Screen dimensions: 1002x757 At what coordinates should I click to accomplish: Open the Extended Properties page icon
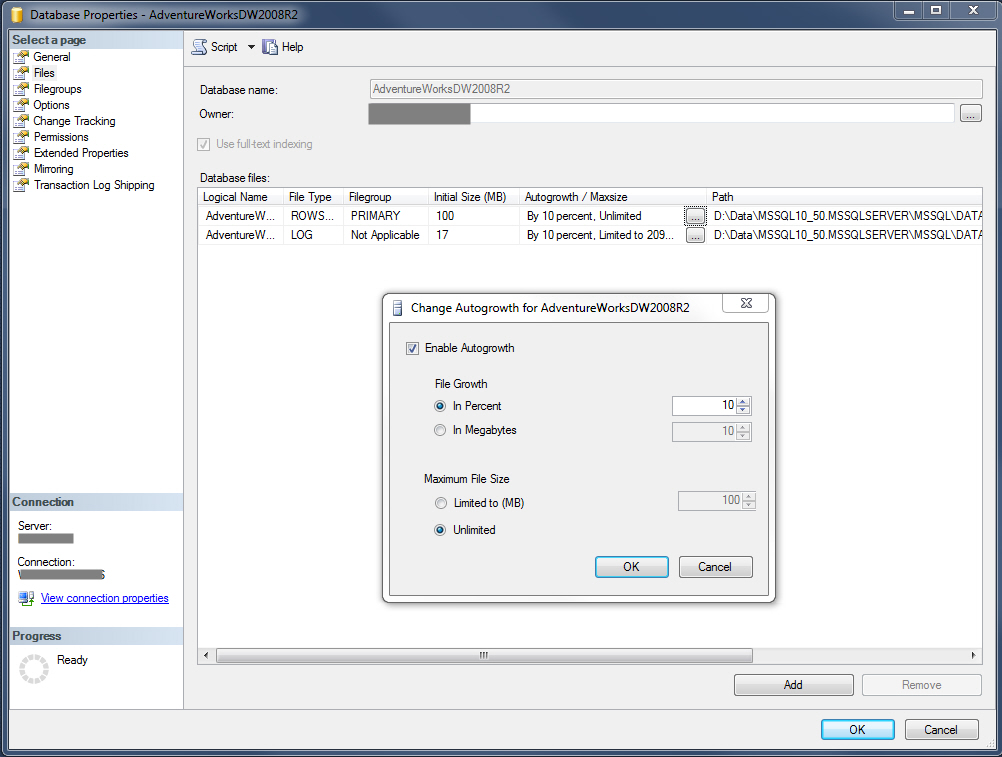tap(20, 152)
